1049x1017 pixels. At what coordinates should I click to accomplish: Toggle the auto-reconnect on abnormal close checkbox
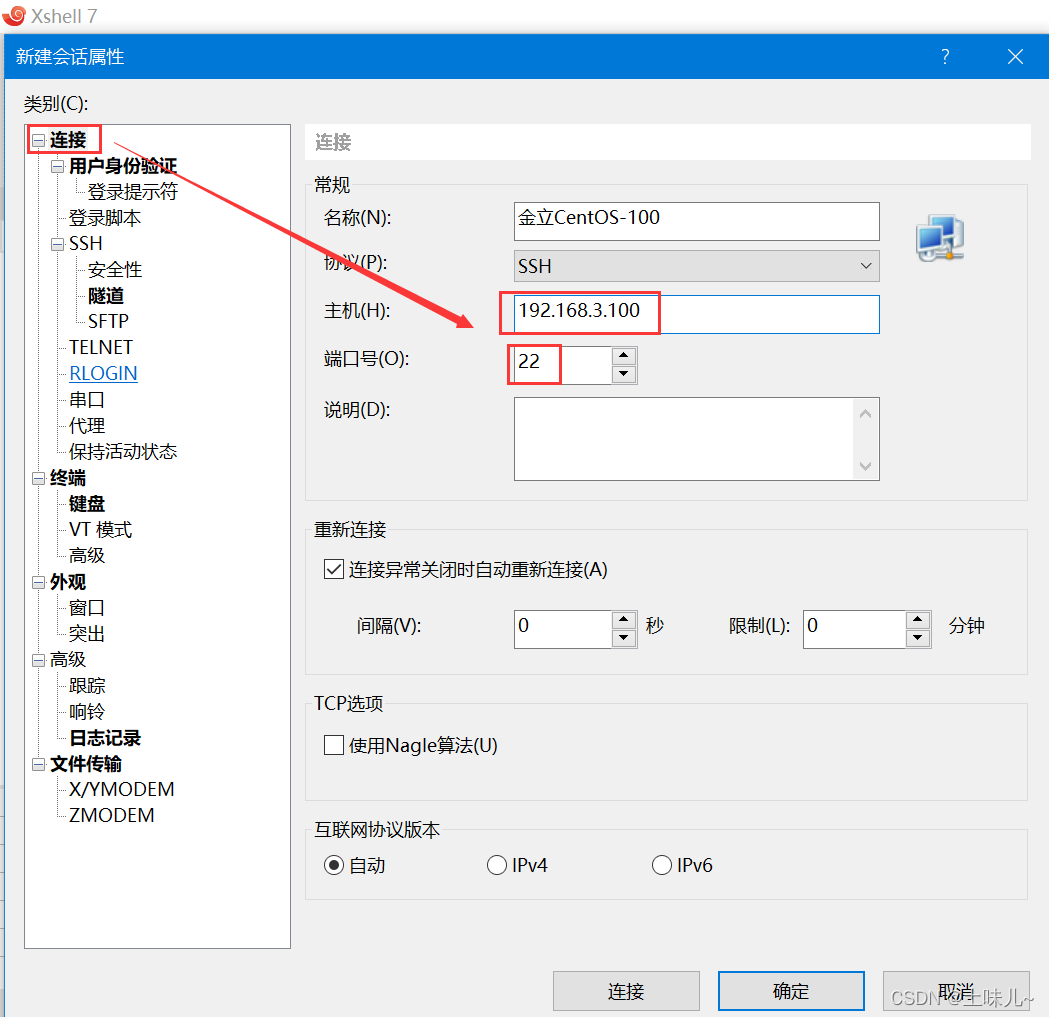pos(334,569)
